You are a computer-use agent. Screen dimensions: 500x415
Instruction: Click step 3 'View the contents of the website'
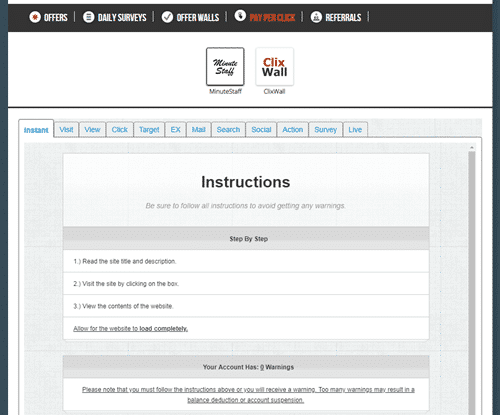coord(123,306)
